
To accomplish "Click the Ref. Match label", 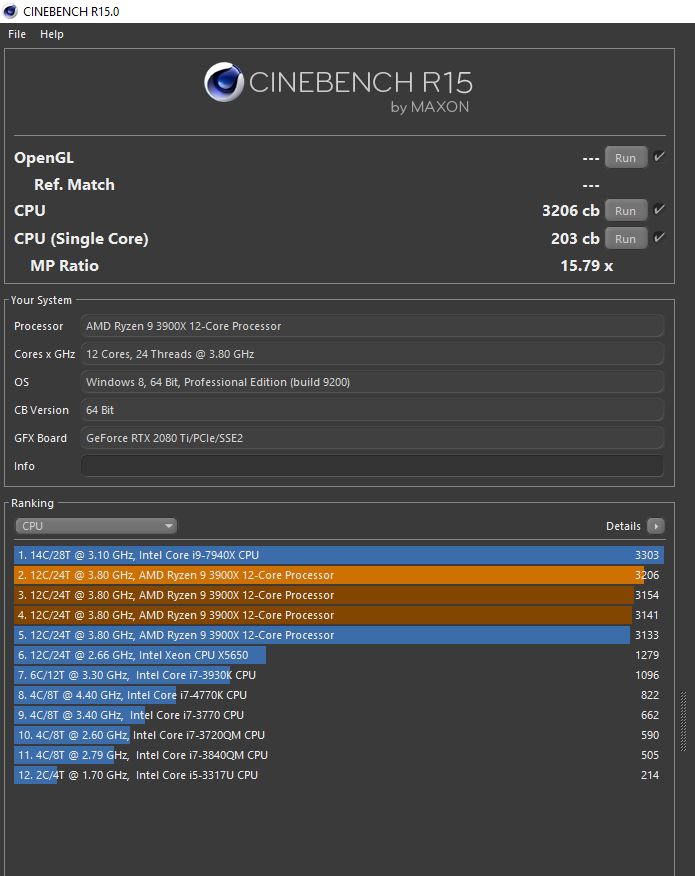I will tap(74, 185).
